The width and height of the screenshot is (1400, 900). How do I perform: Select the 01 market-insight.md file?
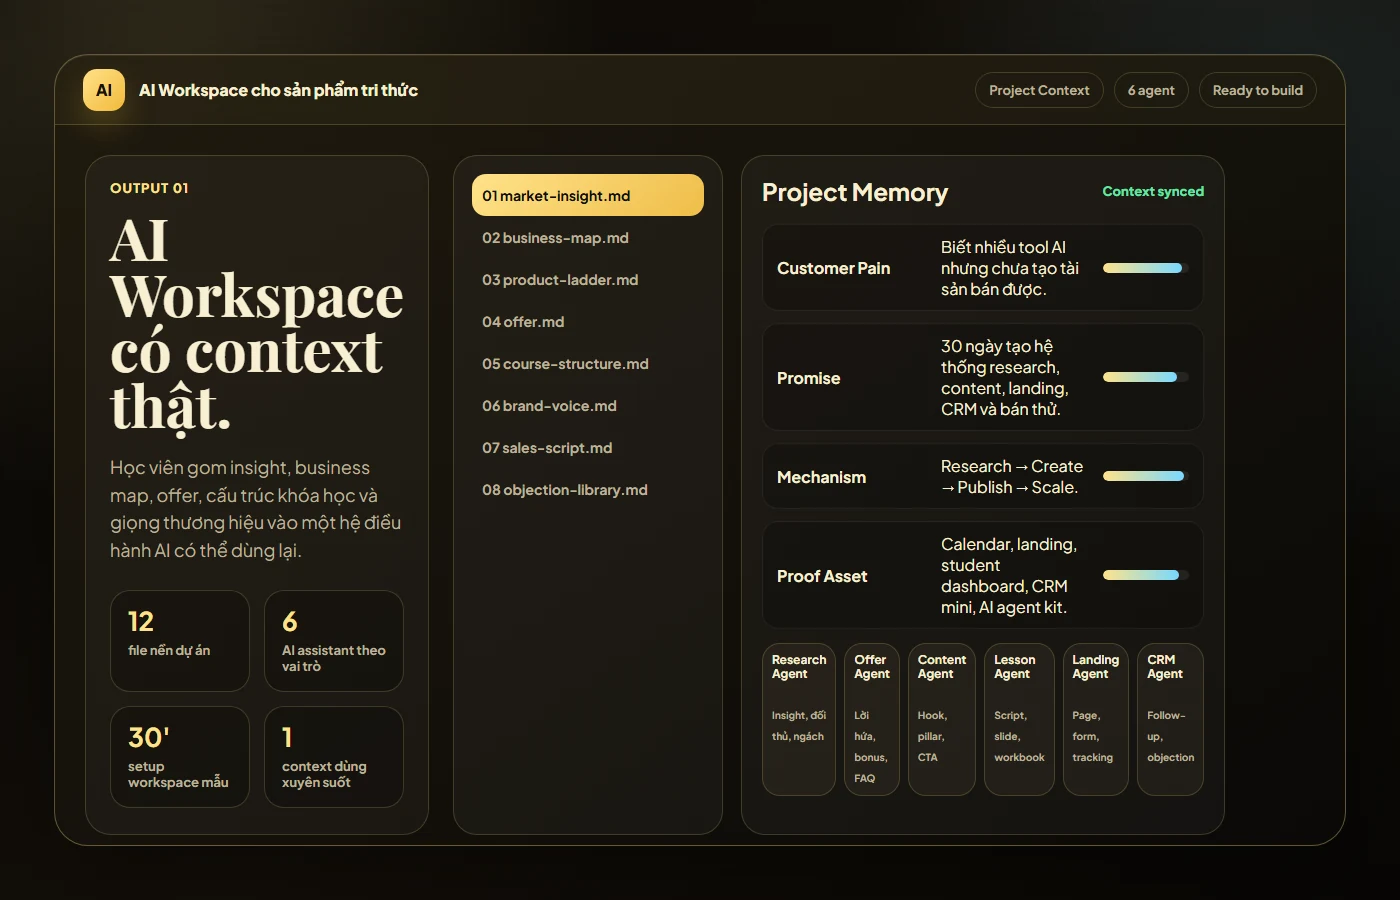point(588,196)
